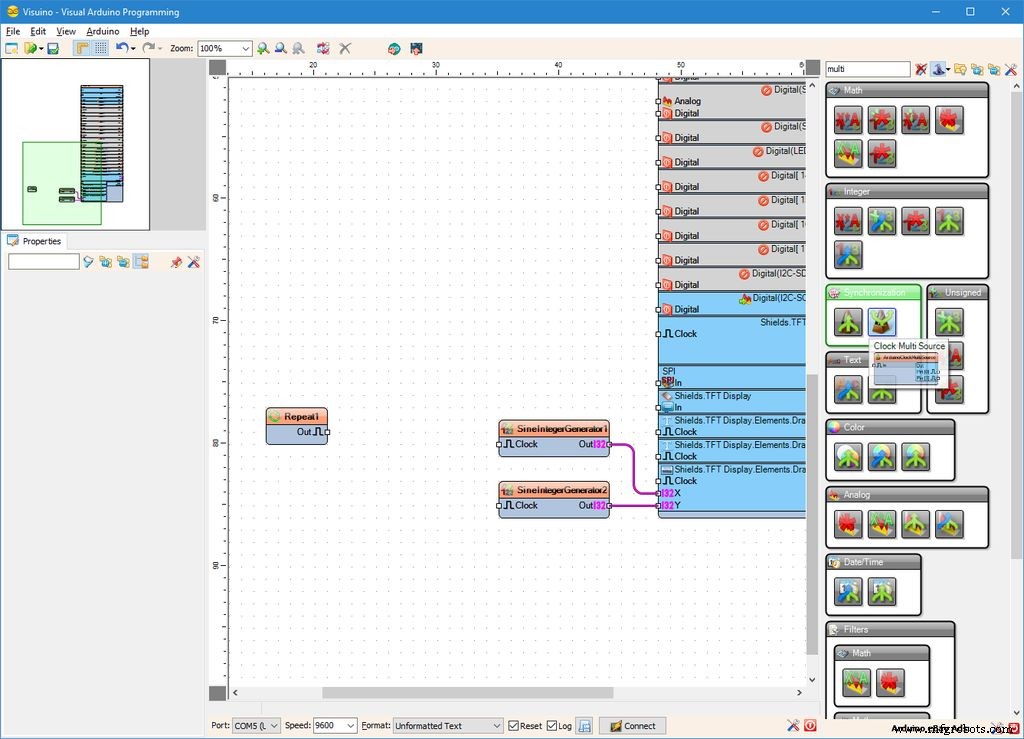This screenshot has height=739, width=1024.
Task: Select the Zoom Out magnifier icon
Action: pyautogui.click(x=280, y=47)
